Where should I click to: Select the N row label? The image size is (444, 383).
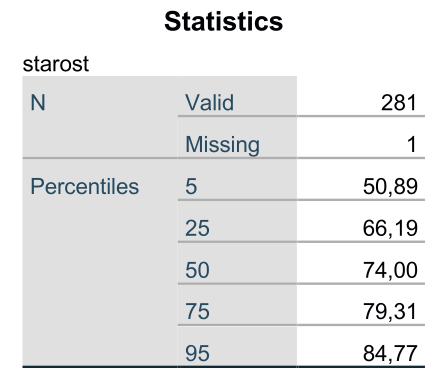38,102
